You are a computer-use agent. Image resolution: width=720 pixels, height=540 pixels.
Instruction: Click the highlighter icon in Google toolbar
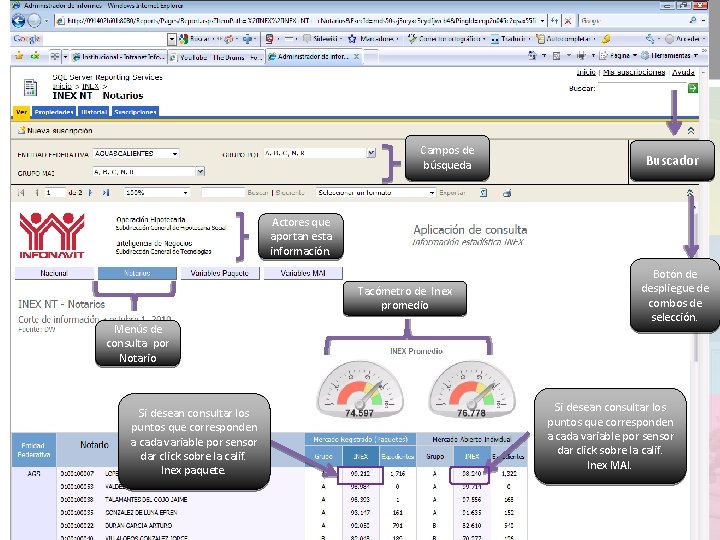(606, 39)
